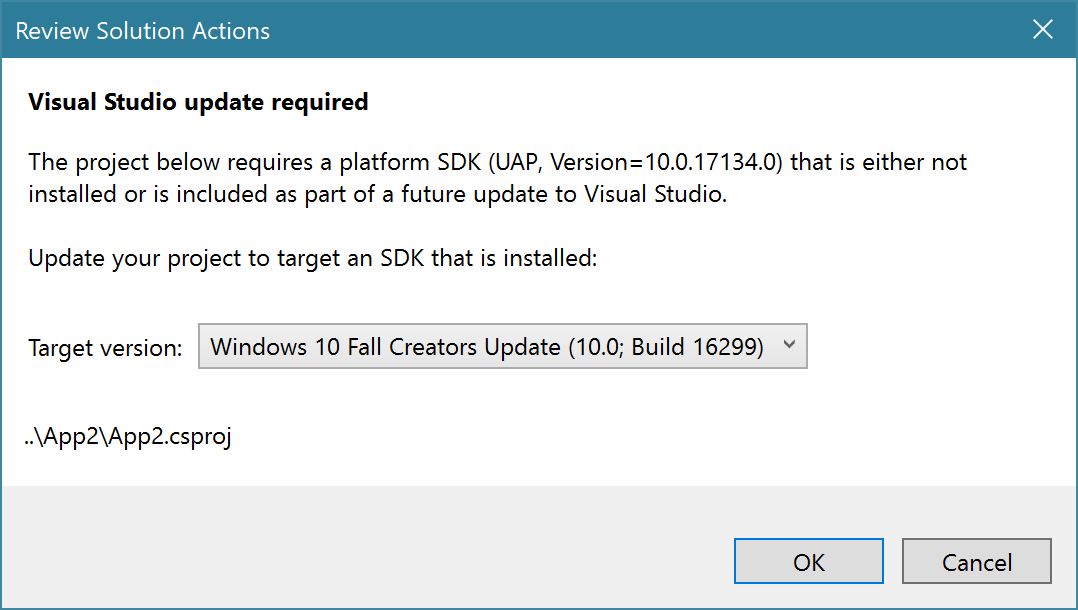Confirm the update by clicking OK

(808, 561)
